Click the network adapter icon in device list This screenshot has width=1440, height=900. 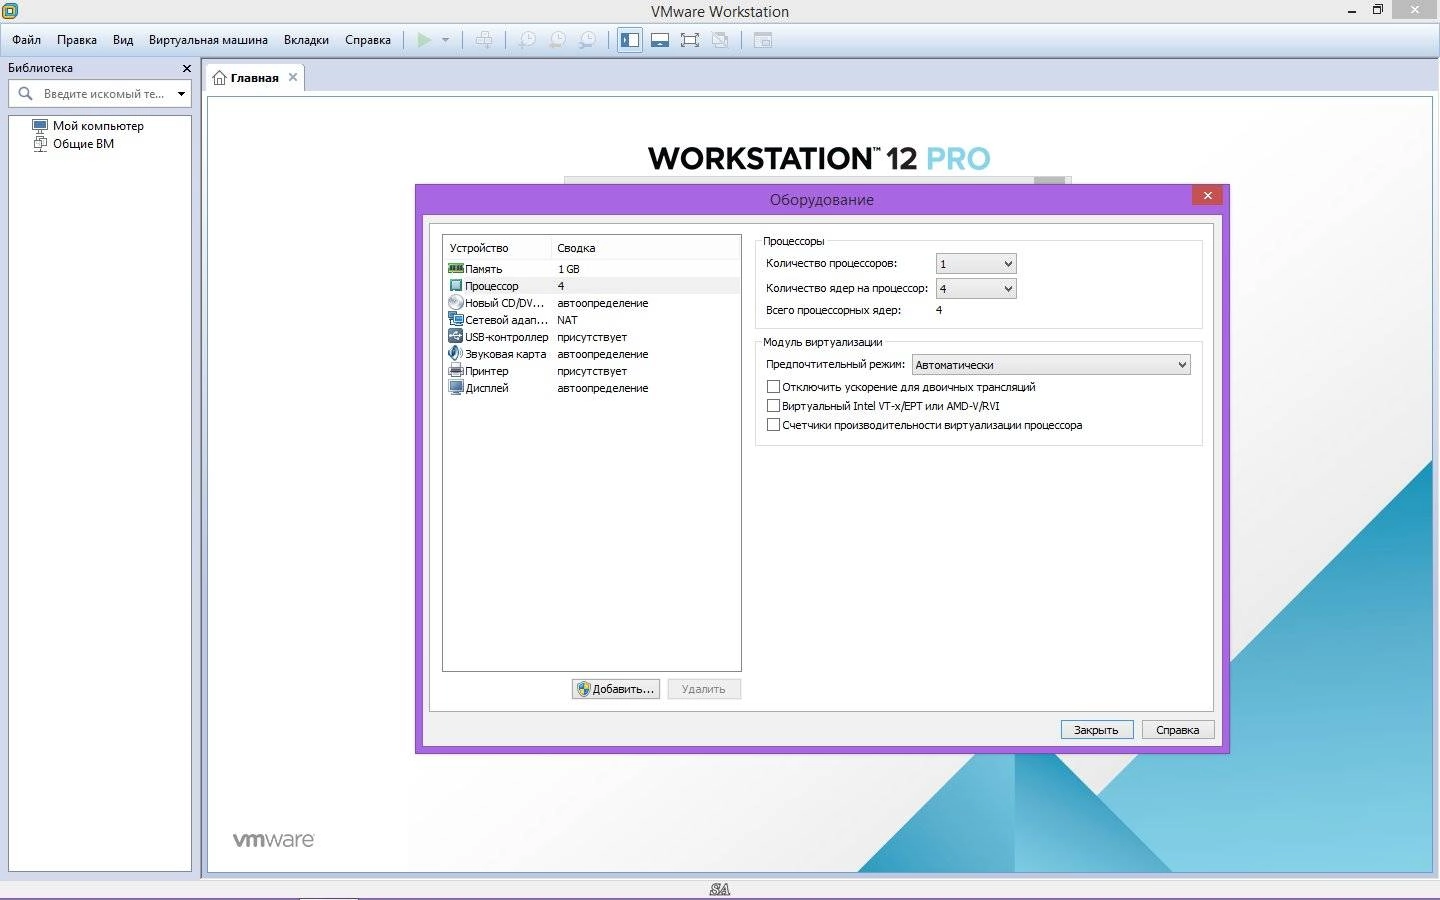[x=456, y=320]
